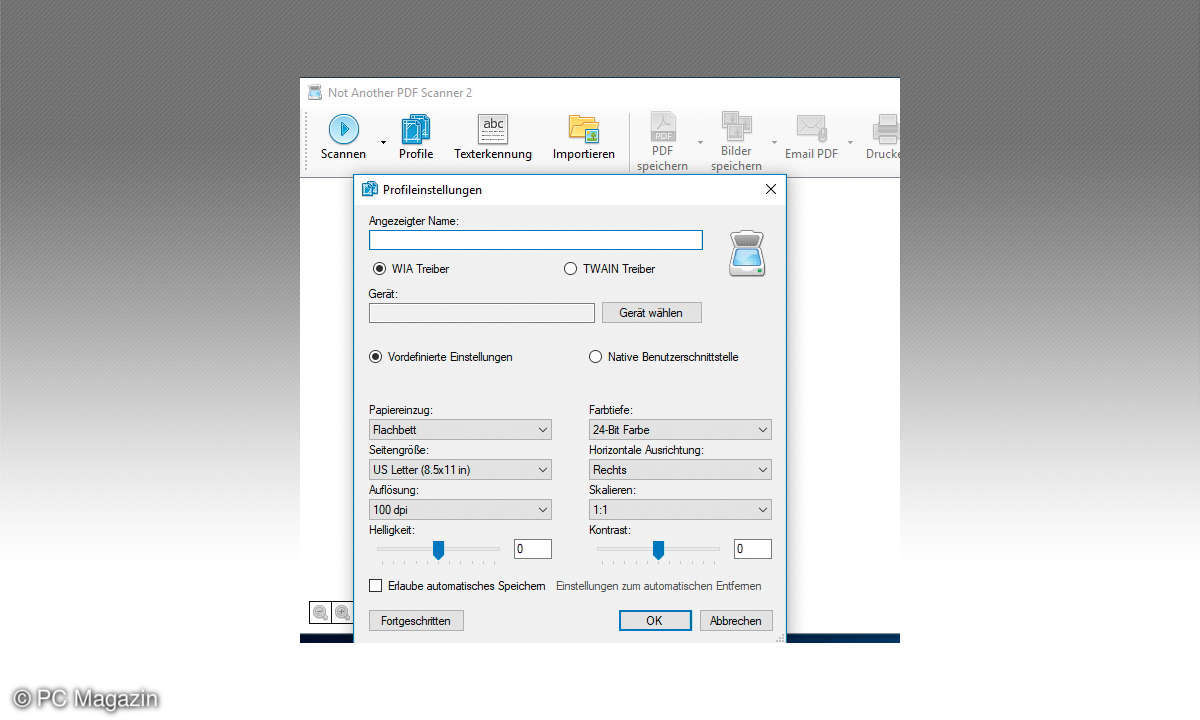Open Einstellungen zum automatischen Entfernen link

pyautogui.click(x=659, y=586)
